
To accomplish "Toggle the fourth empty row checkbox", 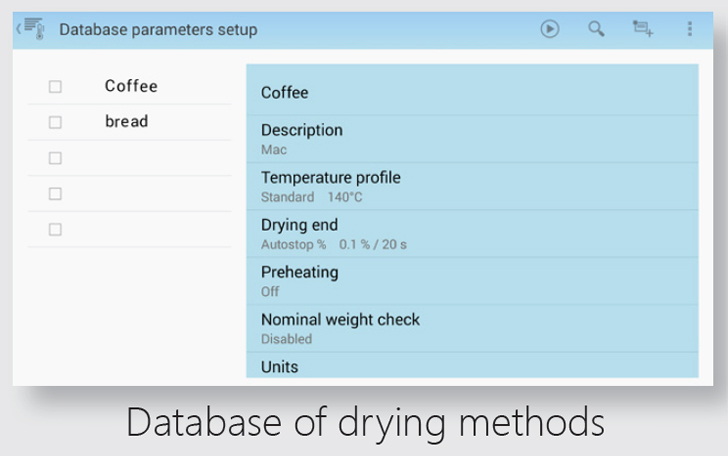I will (55, 194).
